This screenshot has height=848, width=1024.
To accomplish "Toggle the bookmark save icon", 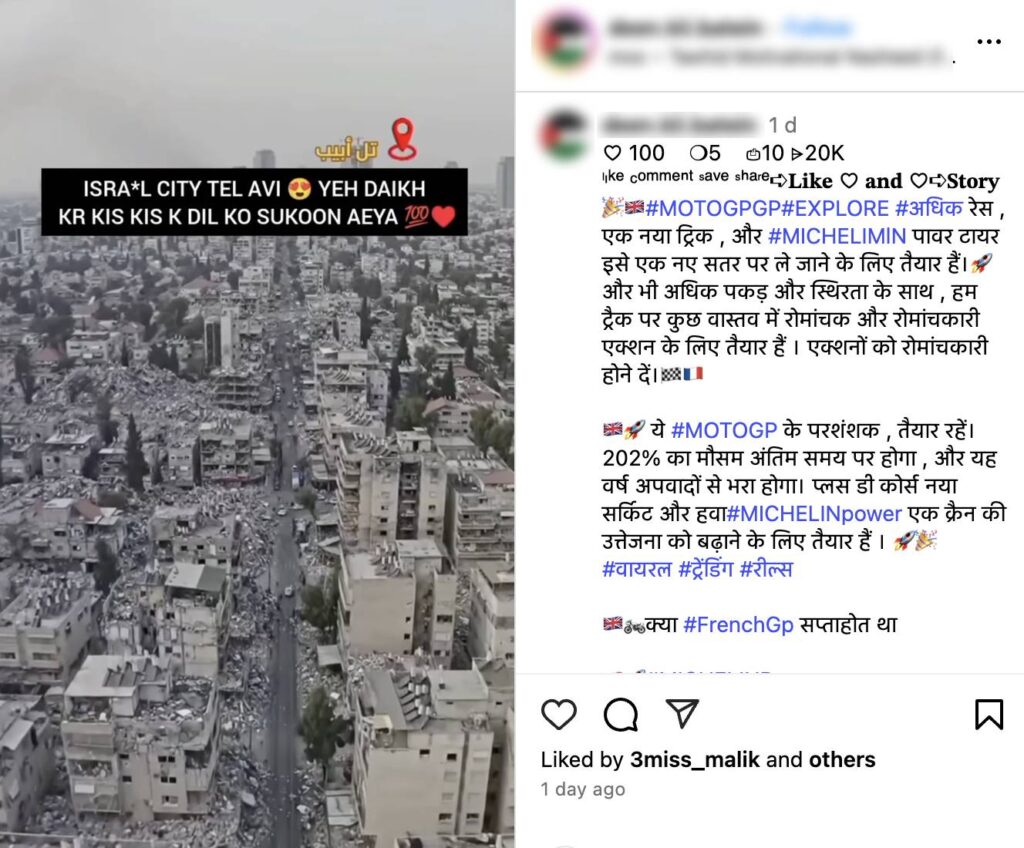I will click(989, 714).
